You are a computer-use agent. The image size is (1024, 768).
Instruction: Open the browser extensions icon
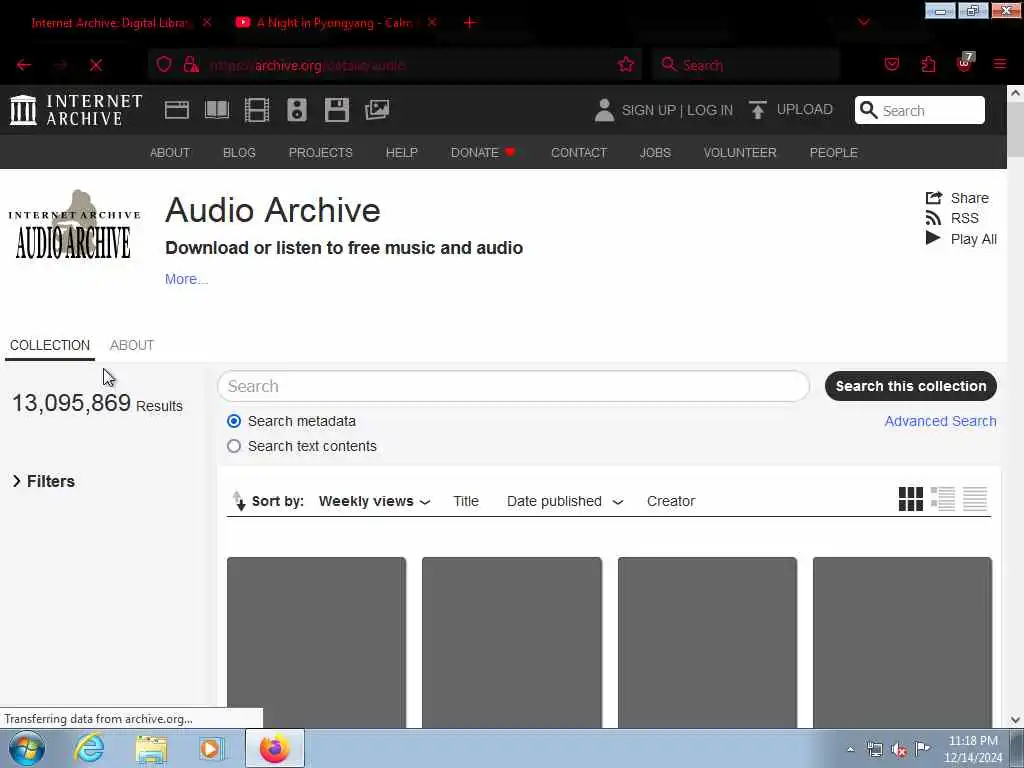(x=928, y=64)
